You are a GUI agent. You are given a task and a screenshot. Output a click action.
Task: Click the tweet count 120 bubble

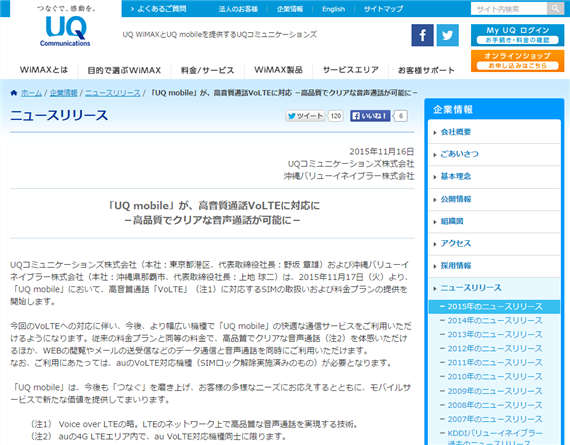pos(336,116)
